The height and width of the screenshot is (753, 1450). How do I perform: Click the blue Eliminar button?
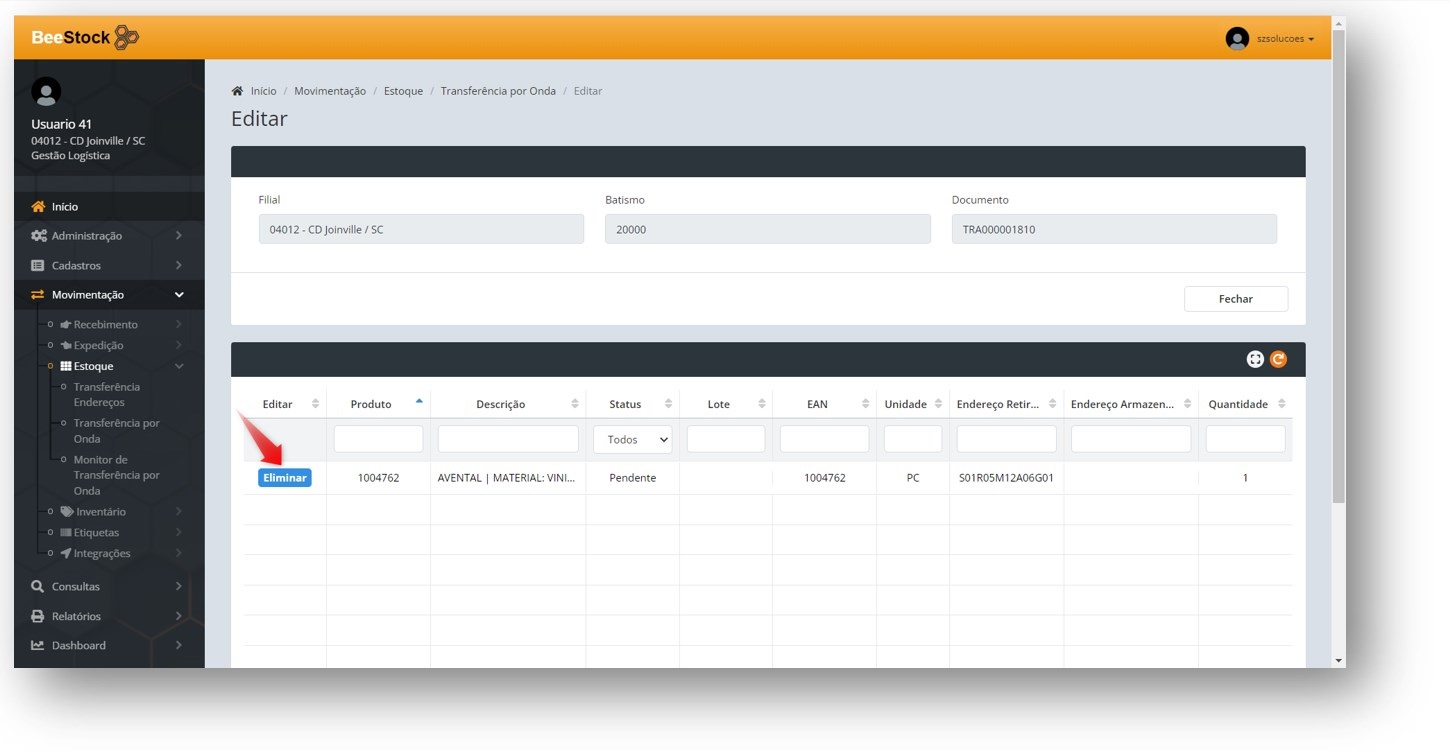(x=285, y=478)
